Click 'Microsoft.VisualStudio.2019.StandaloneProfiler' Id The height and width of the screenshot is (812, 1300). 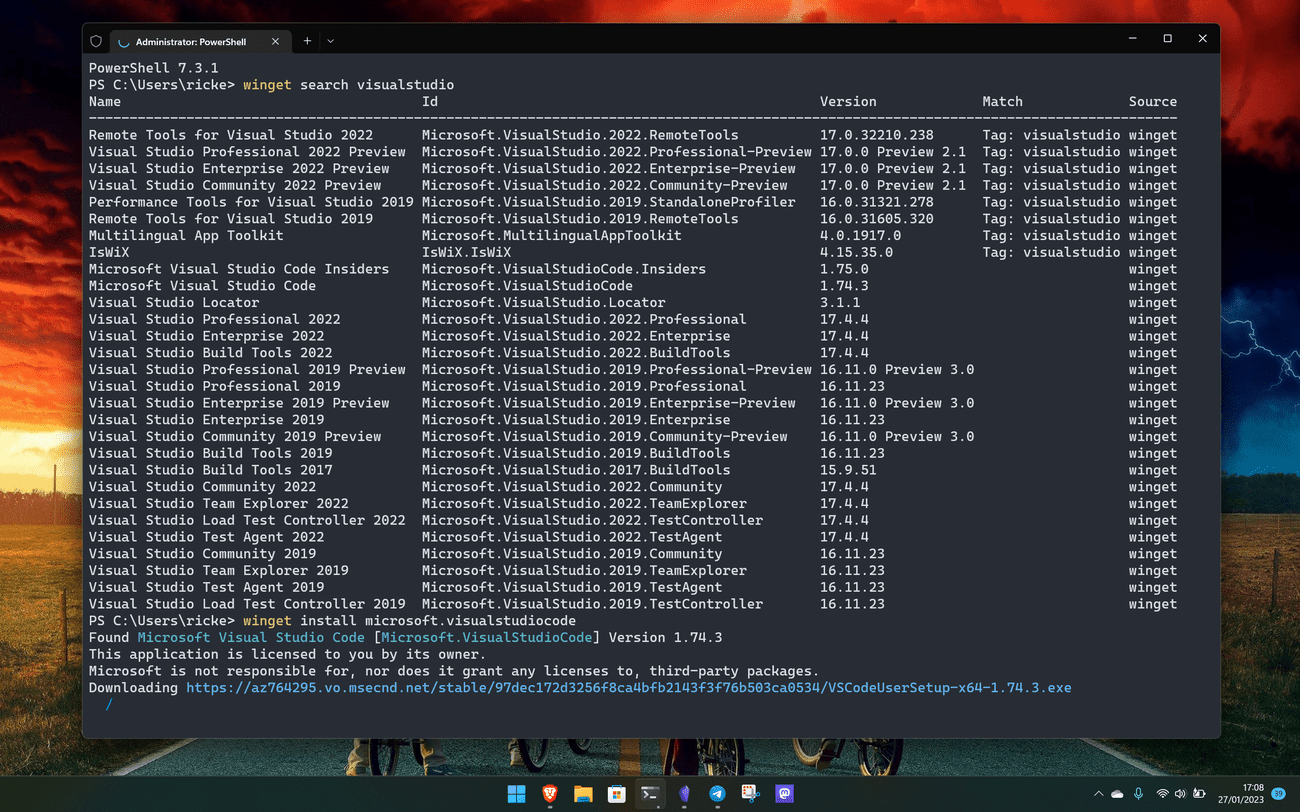coord(609,202)
